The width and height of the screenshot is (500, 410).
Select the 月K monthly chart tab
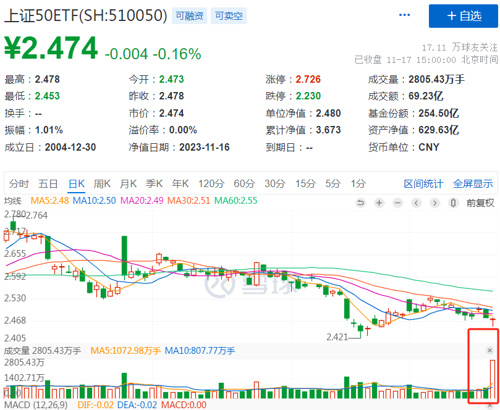[128, 183]
